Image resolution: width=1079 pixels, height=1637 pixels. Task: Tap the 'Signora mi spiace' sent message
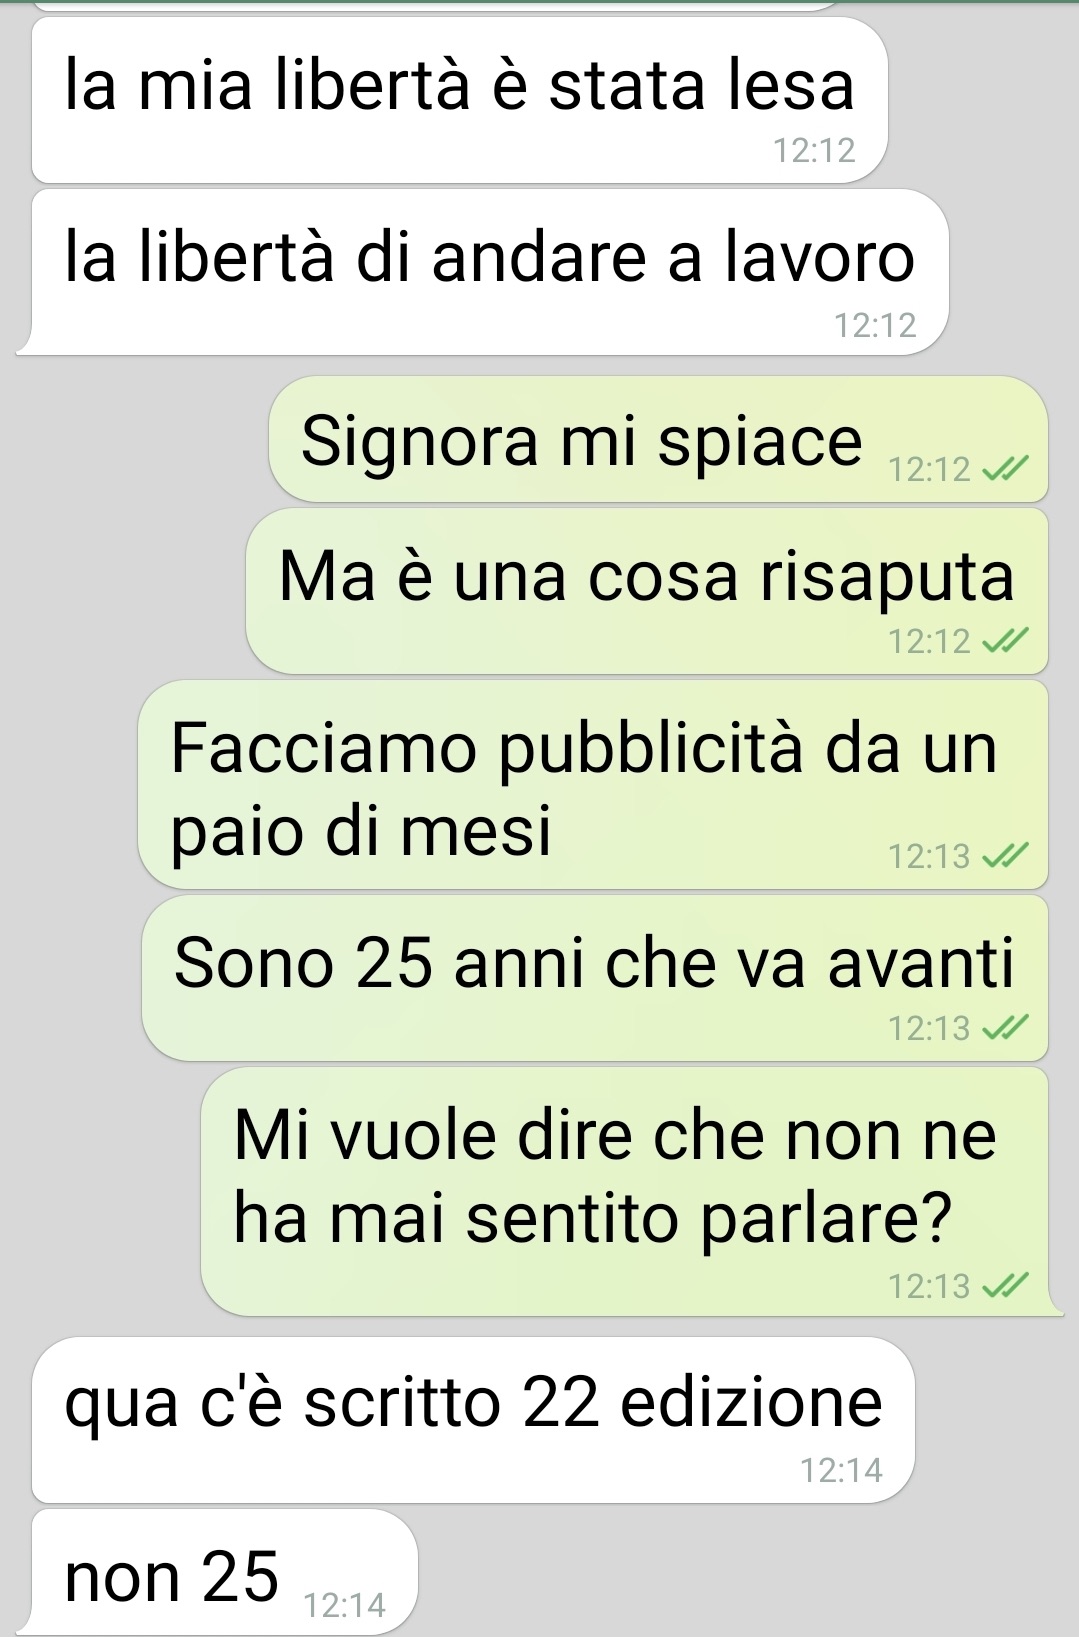[658, 439]
